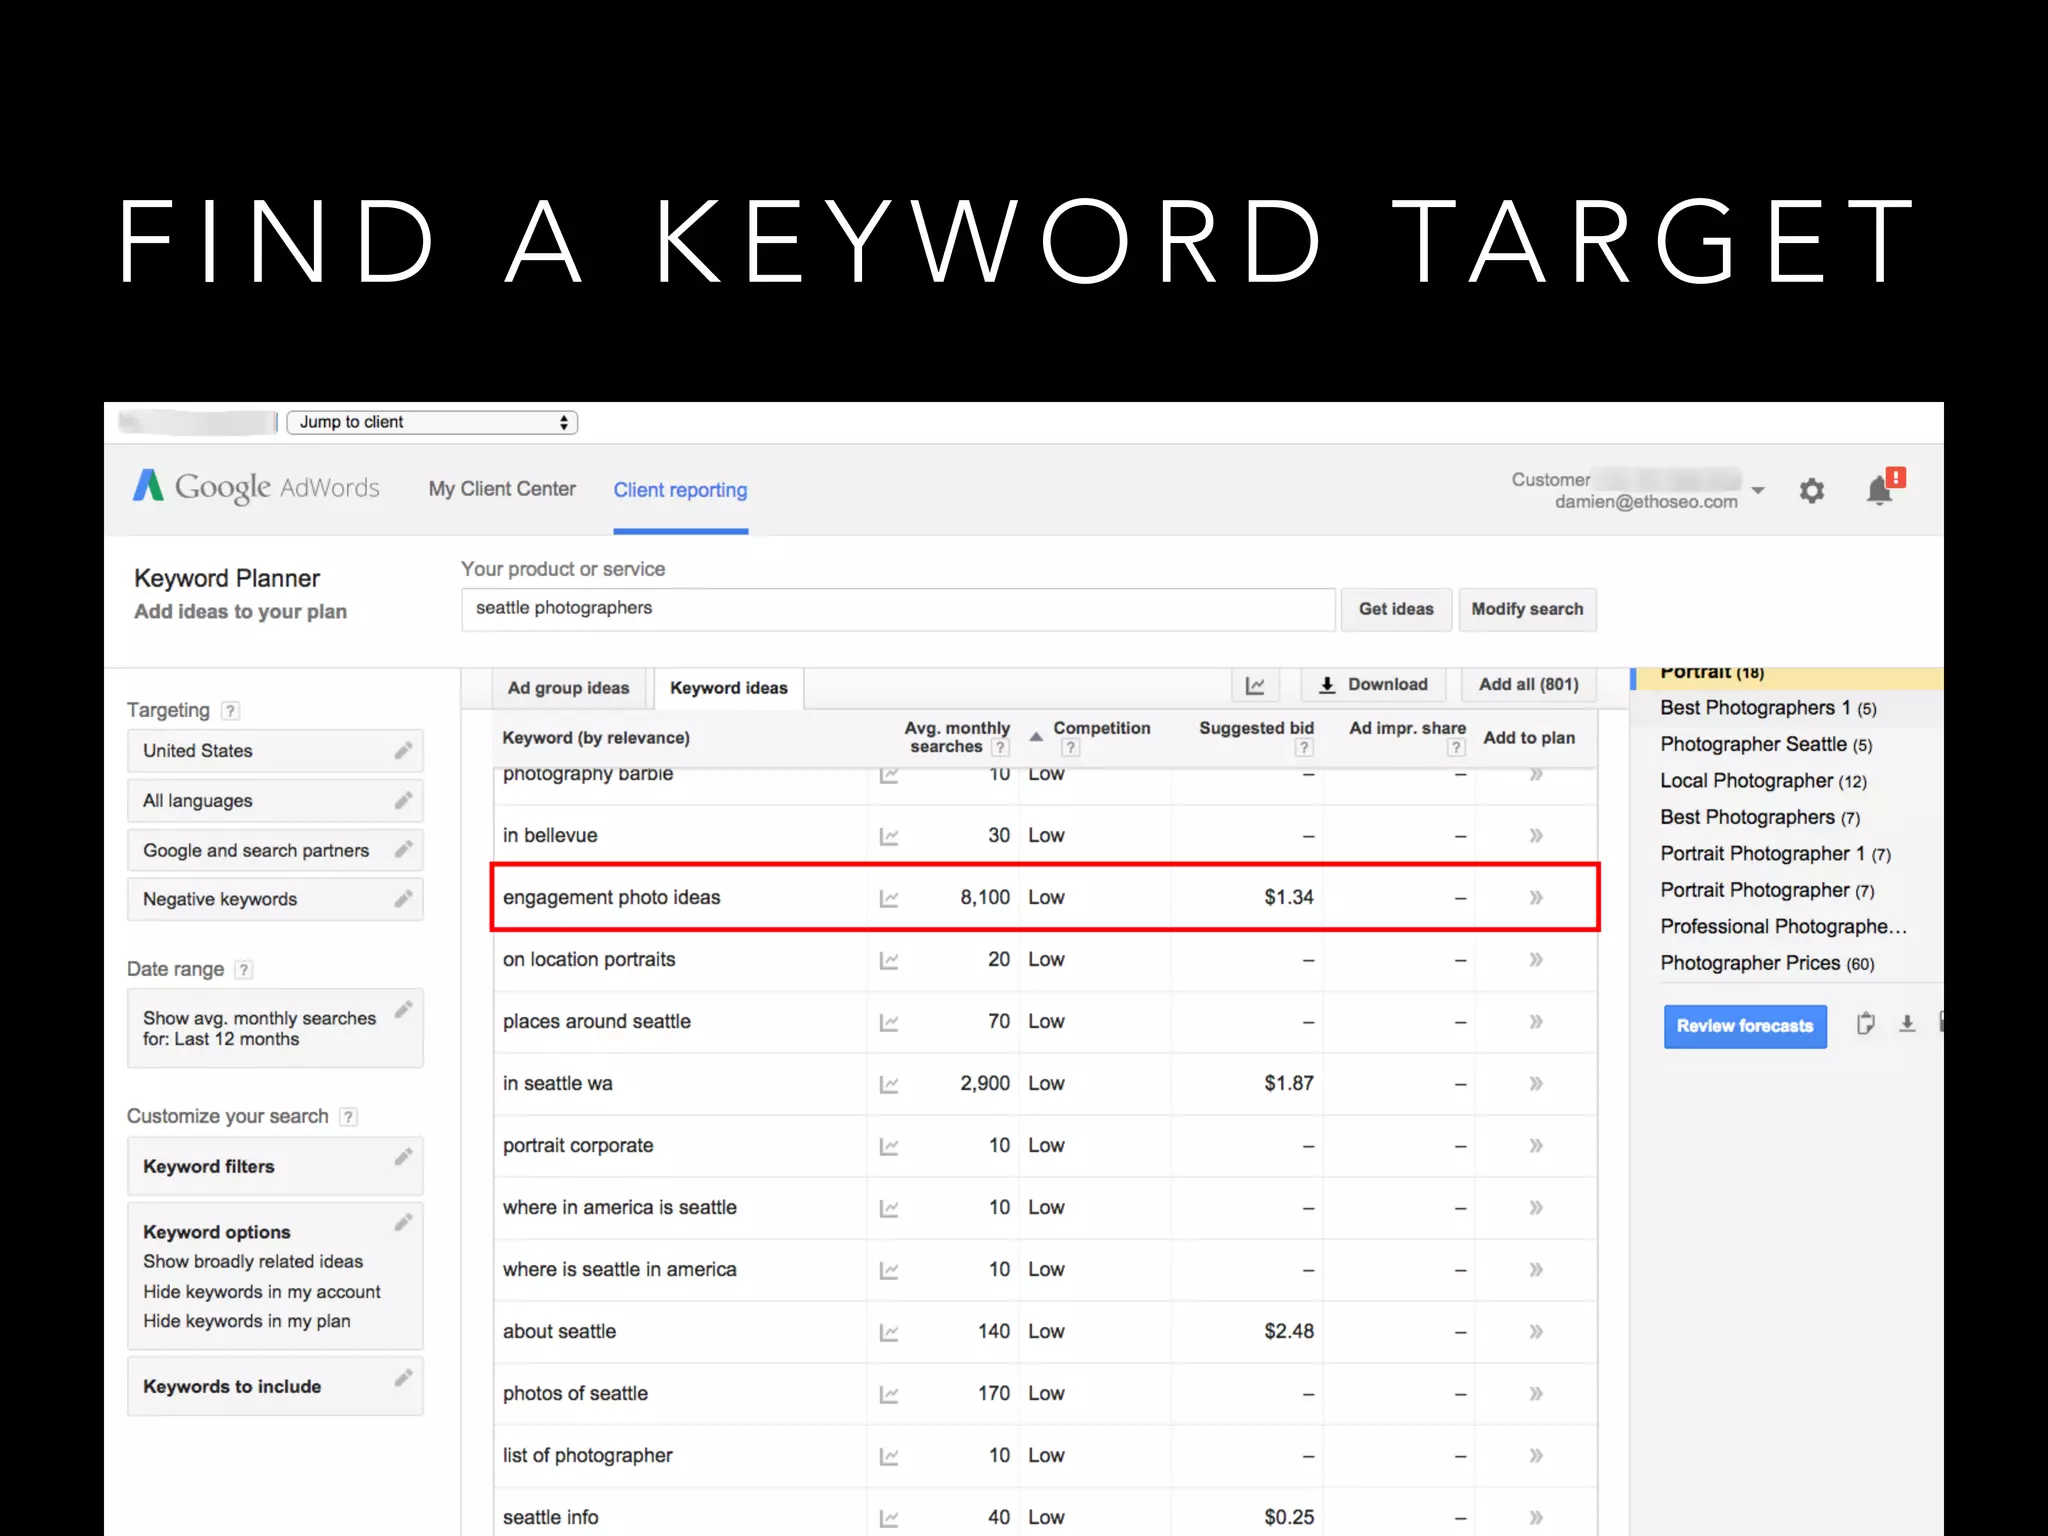Open the settings gear icon
2048x1536 pixels.
[x=1811, y=491]
